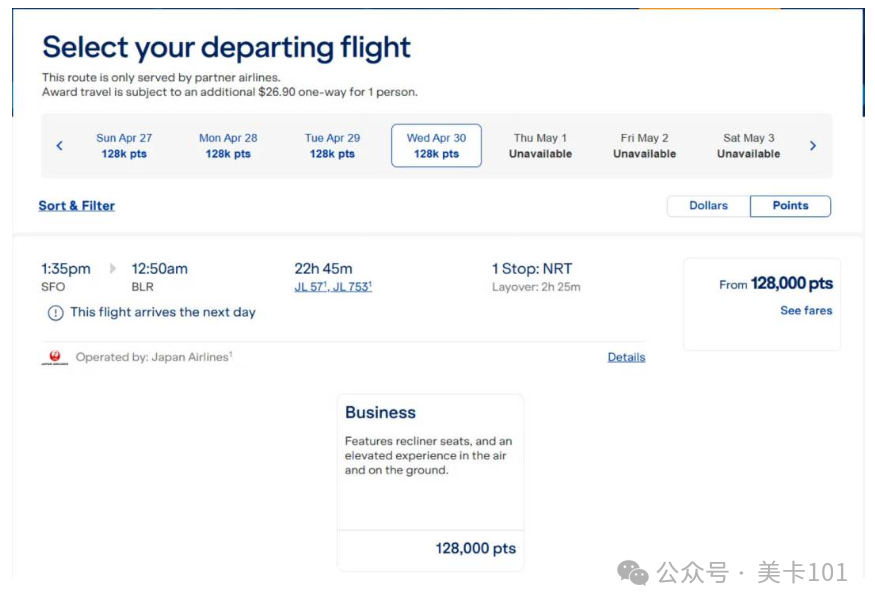Switch price display to Points
Viewport: 875px width, 607px height.
tap(790, 205)
